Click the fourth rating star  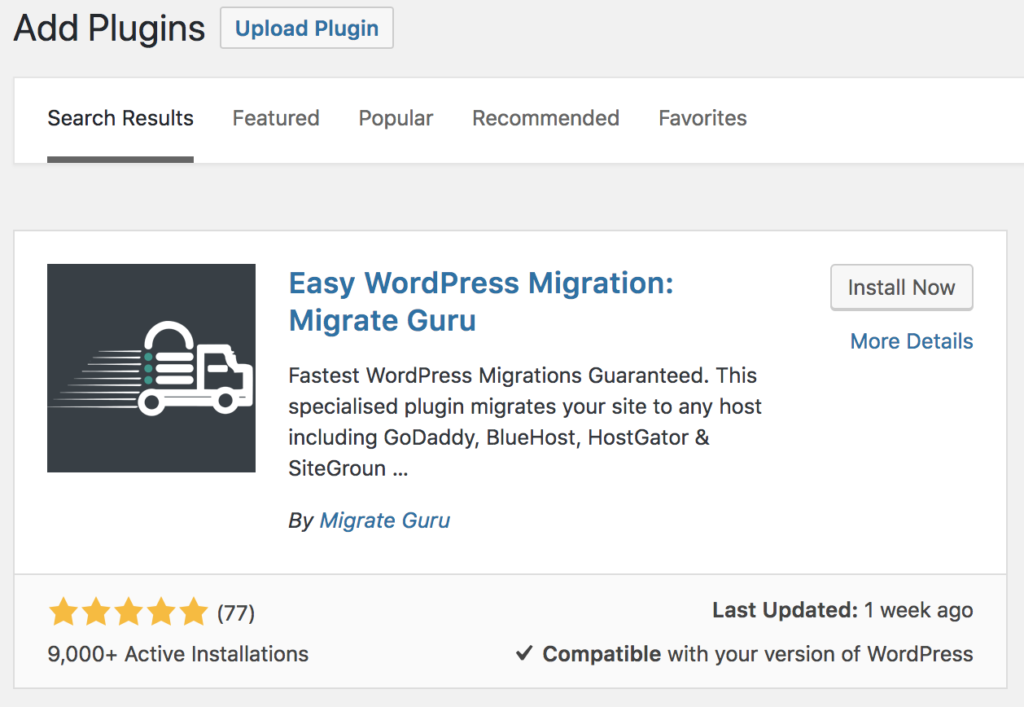click(x=161, y=612)
